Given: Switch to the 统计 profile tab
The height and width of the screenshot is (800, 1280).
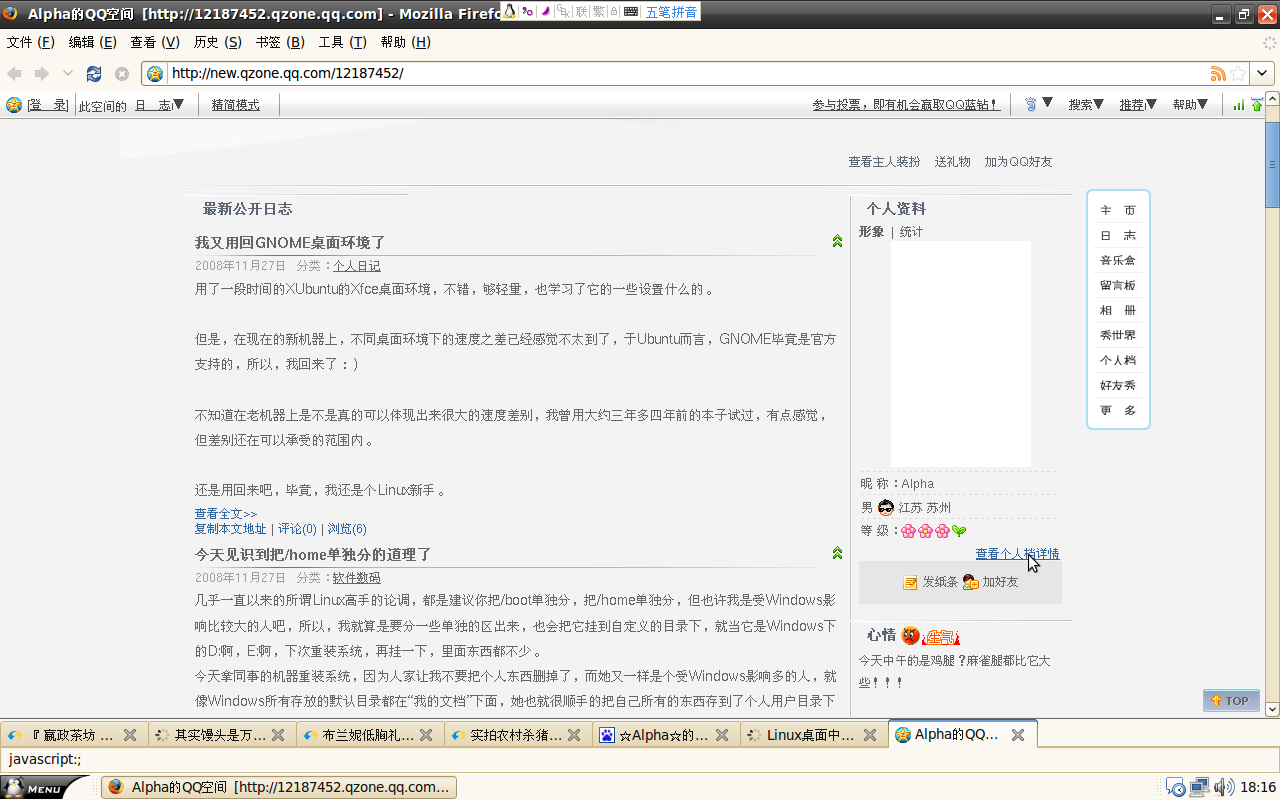Looking at the screenshot, I should point(911,232).
